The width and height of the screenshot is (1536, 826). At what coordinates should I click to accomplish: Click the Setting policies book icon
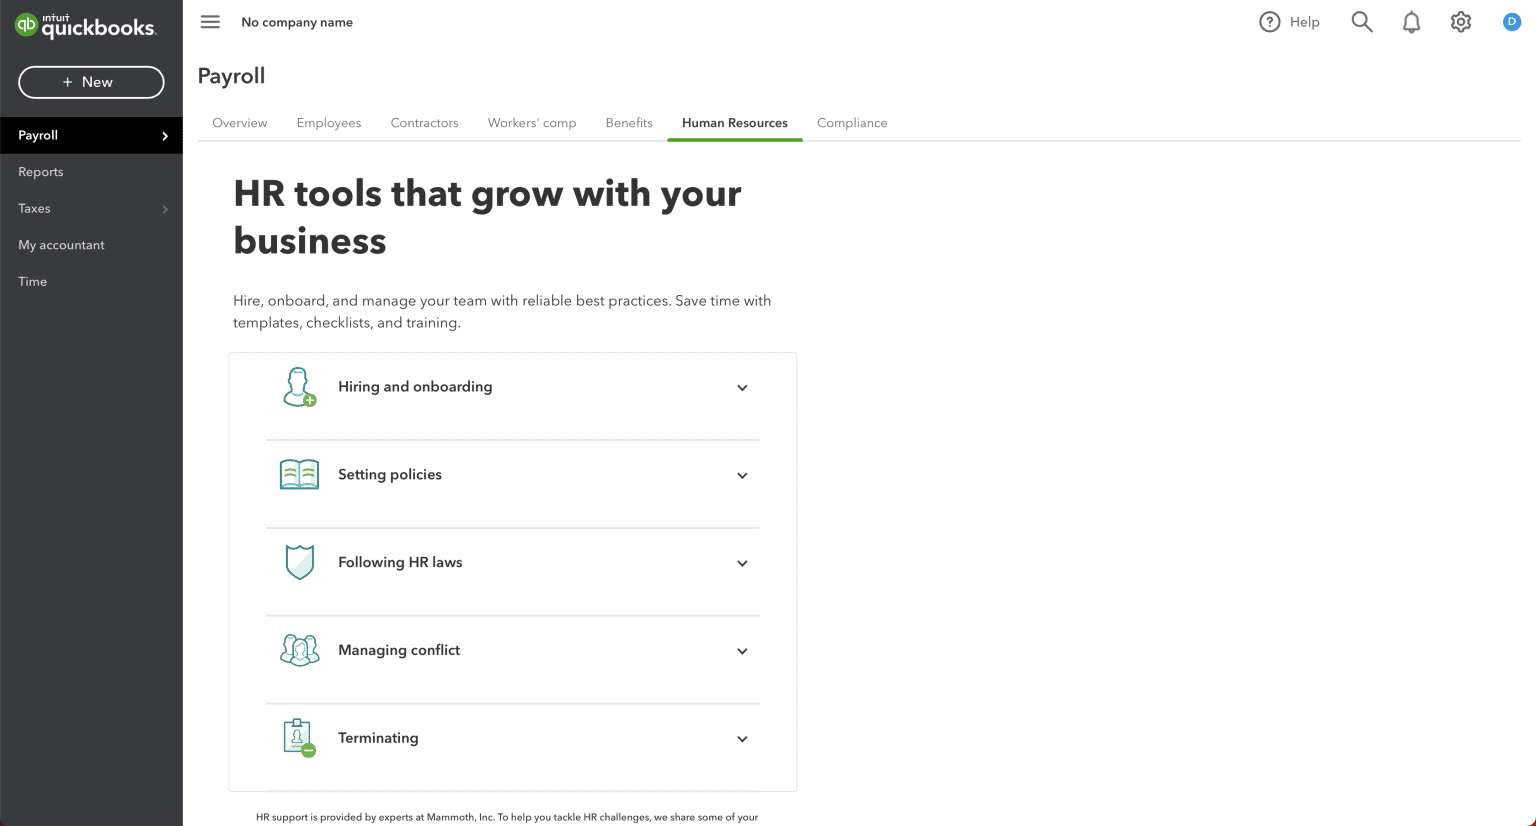299,474
